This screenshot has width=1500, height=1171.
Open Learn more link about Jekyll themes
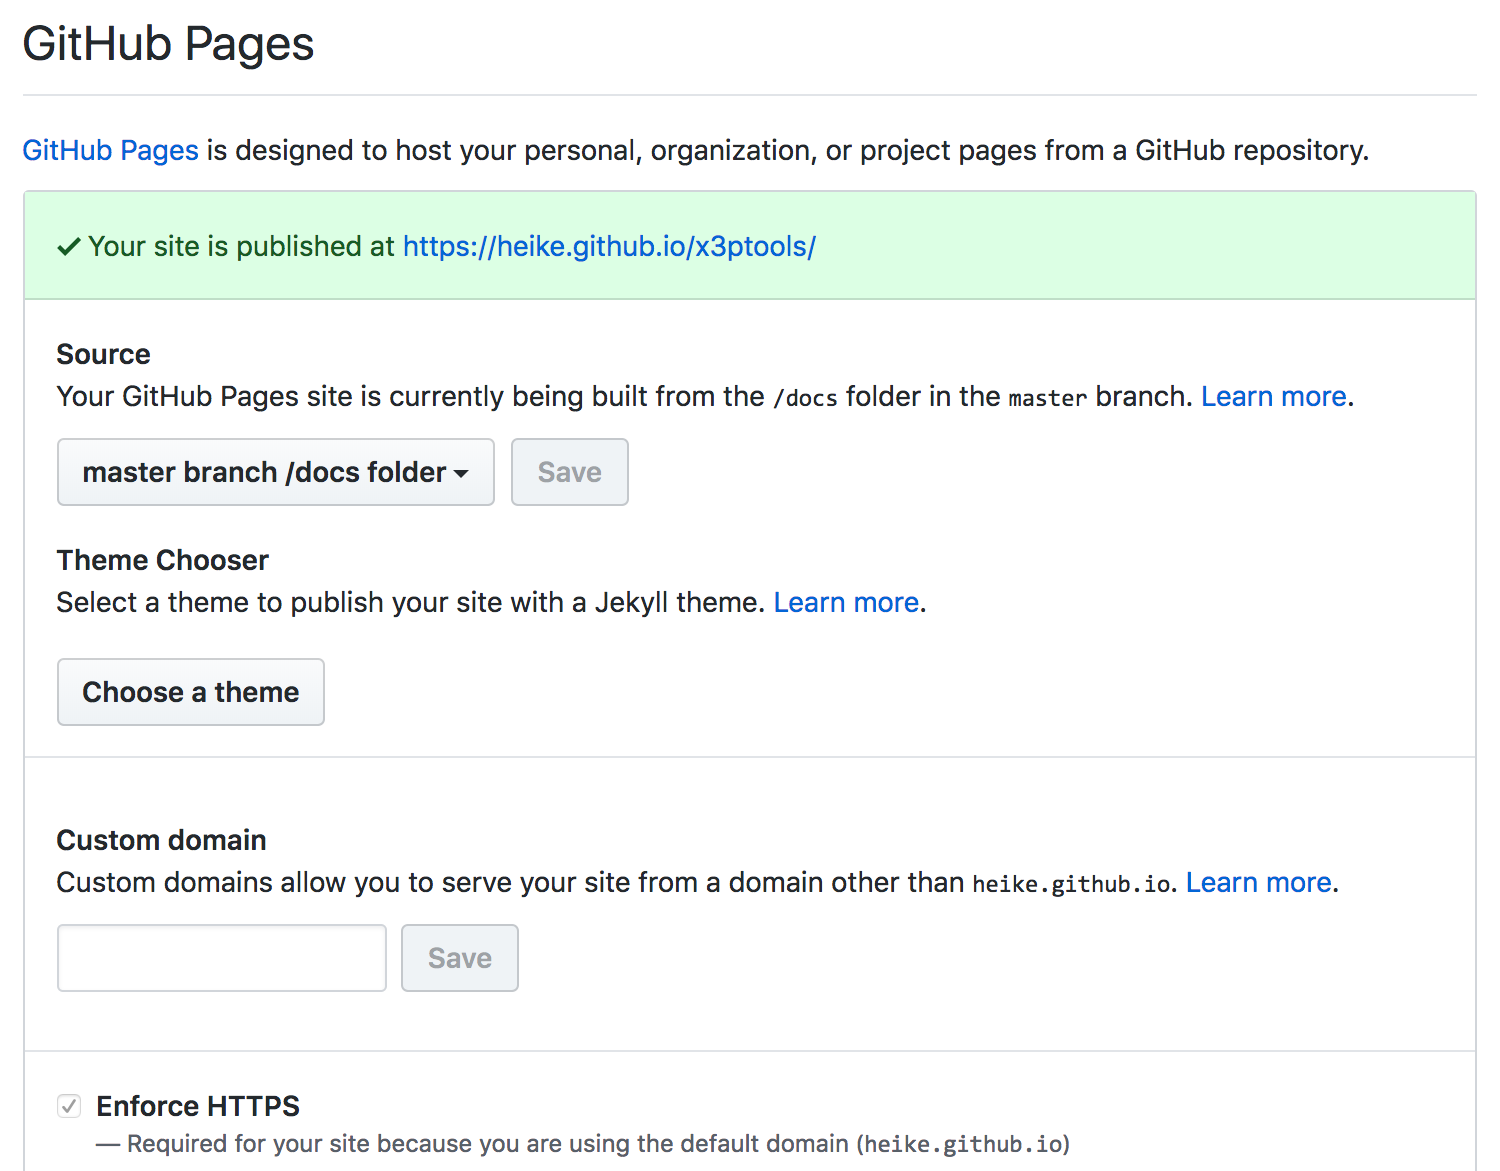point(846,603)
